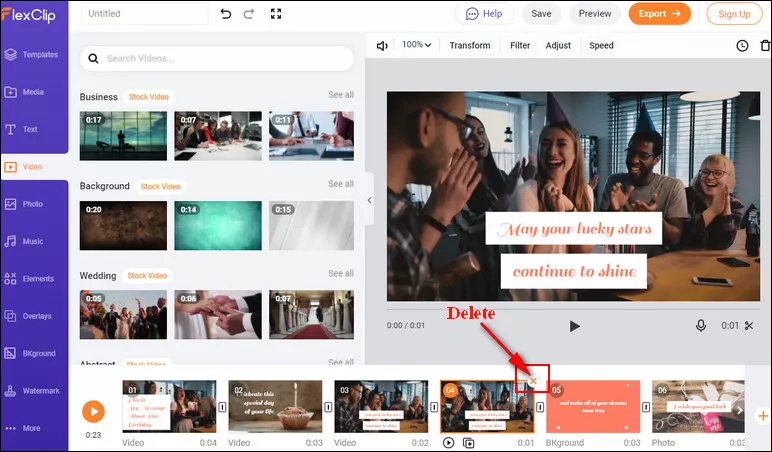Select the 0:14 teal background video
The image size is (772, 452).
218,226
